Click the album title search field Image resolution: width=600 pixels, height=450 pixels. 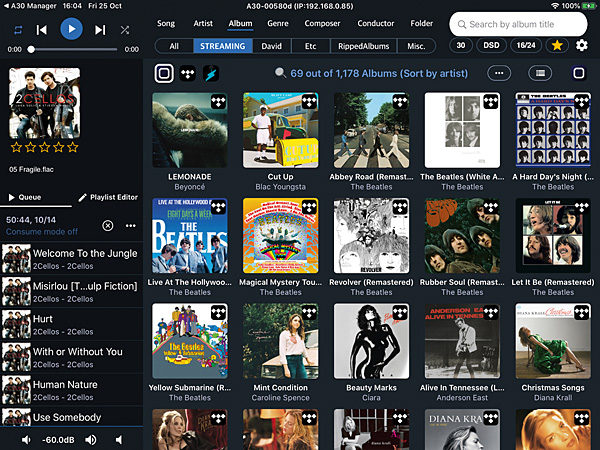(x=518, y=24)
